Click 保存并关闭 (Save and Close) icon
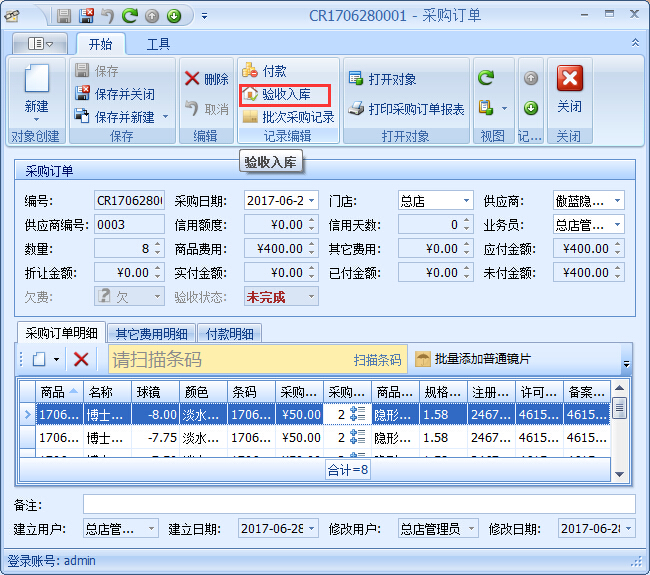Viewport: 650px width, 575px height. coord(84,94)
